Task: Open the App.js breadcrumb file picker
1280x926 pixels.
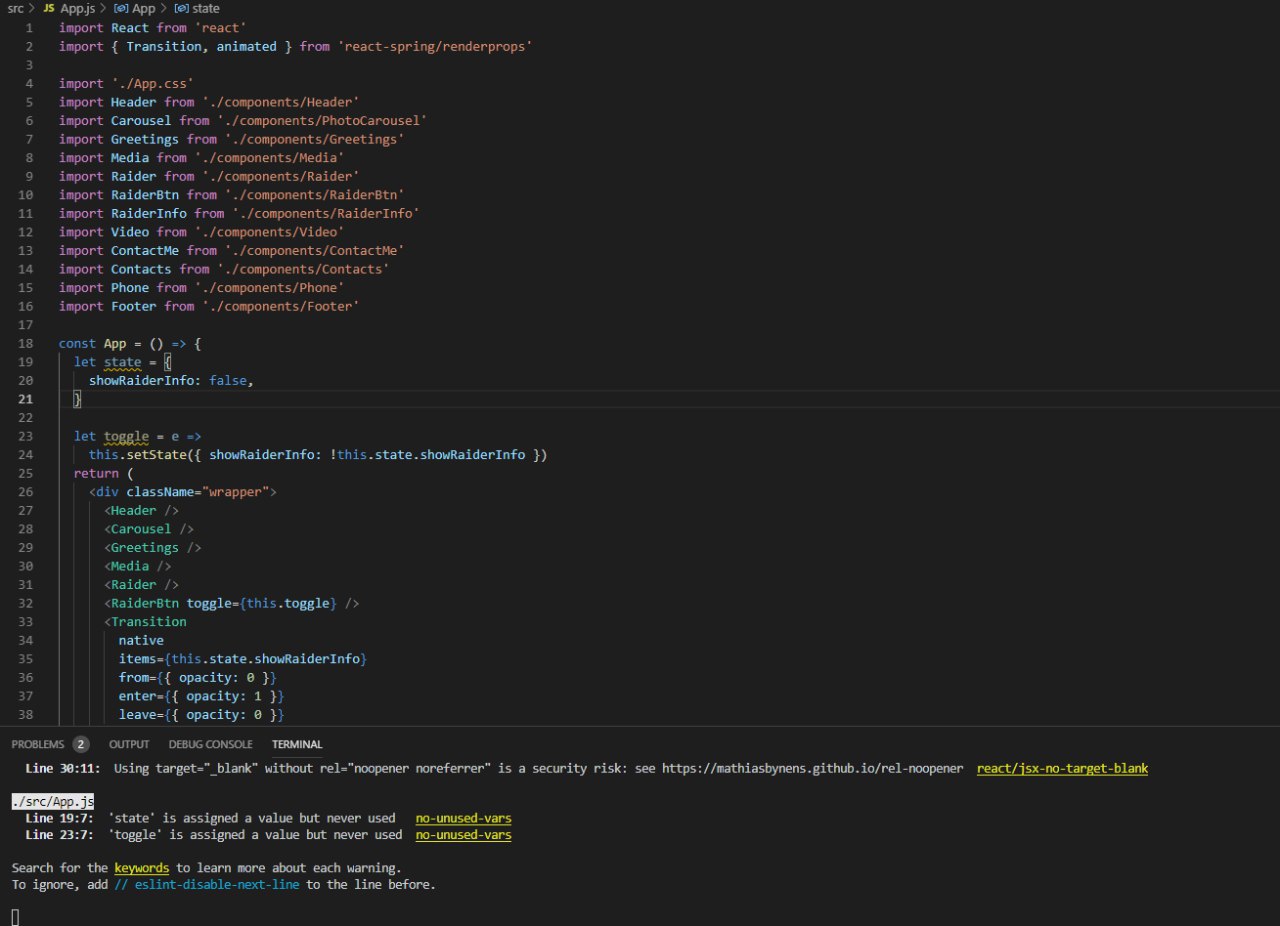Action: [77, 8]
